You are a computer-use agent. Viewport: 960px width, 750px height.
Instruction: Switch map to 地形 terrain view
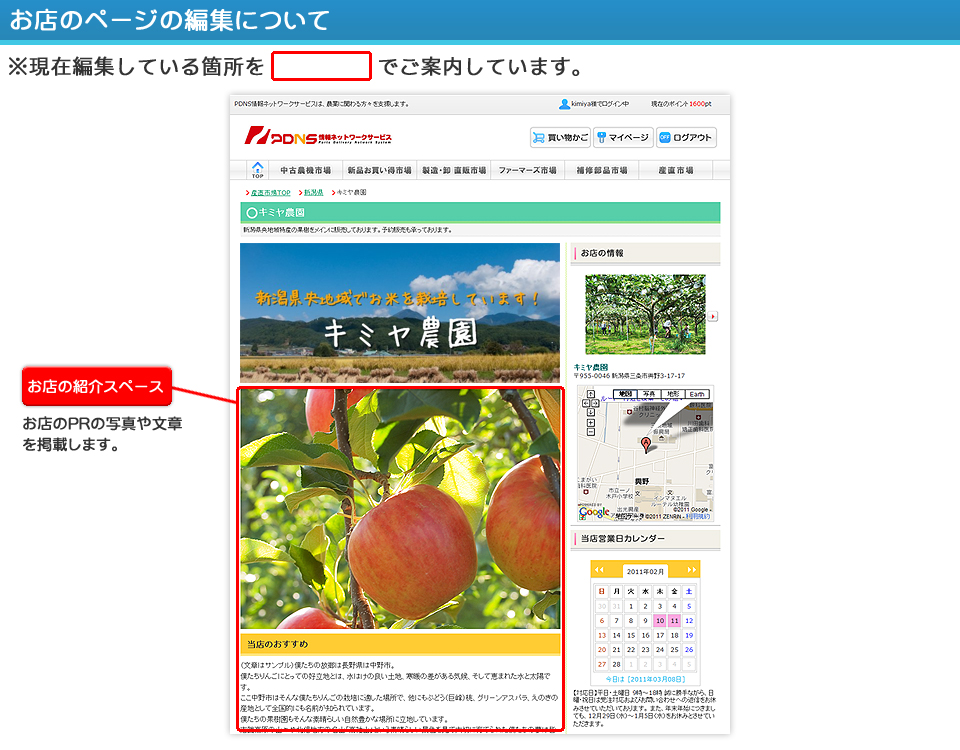(x=673, y=394)
